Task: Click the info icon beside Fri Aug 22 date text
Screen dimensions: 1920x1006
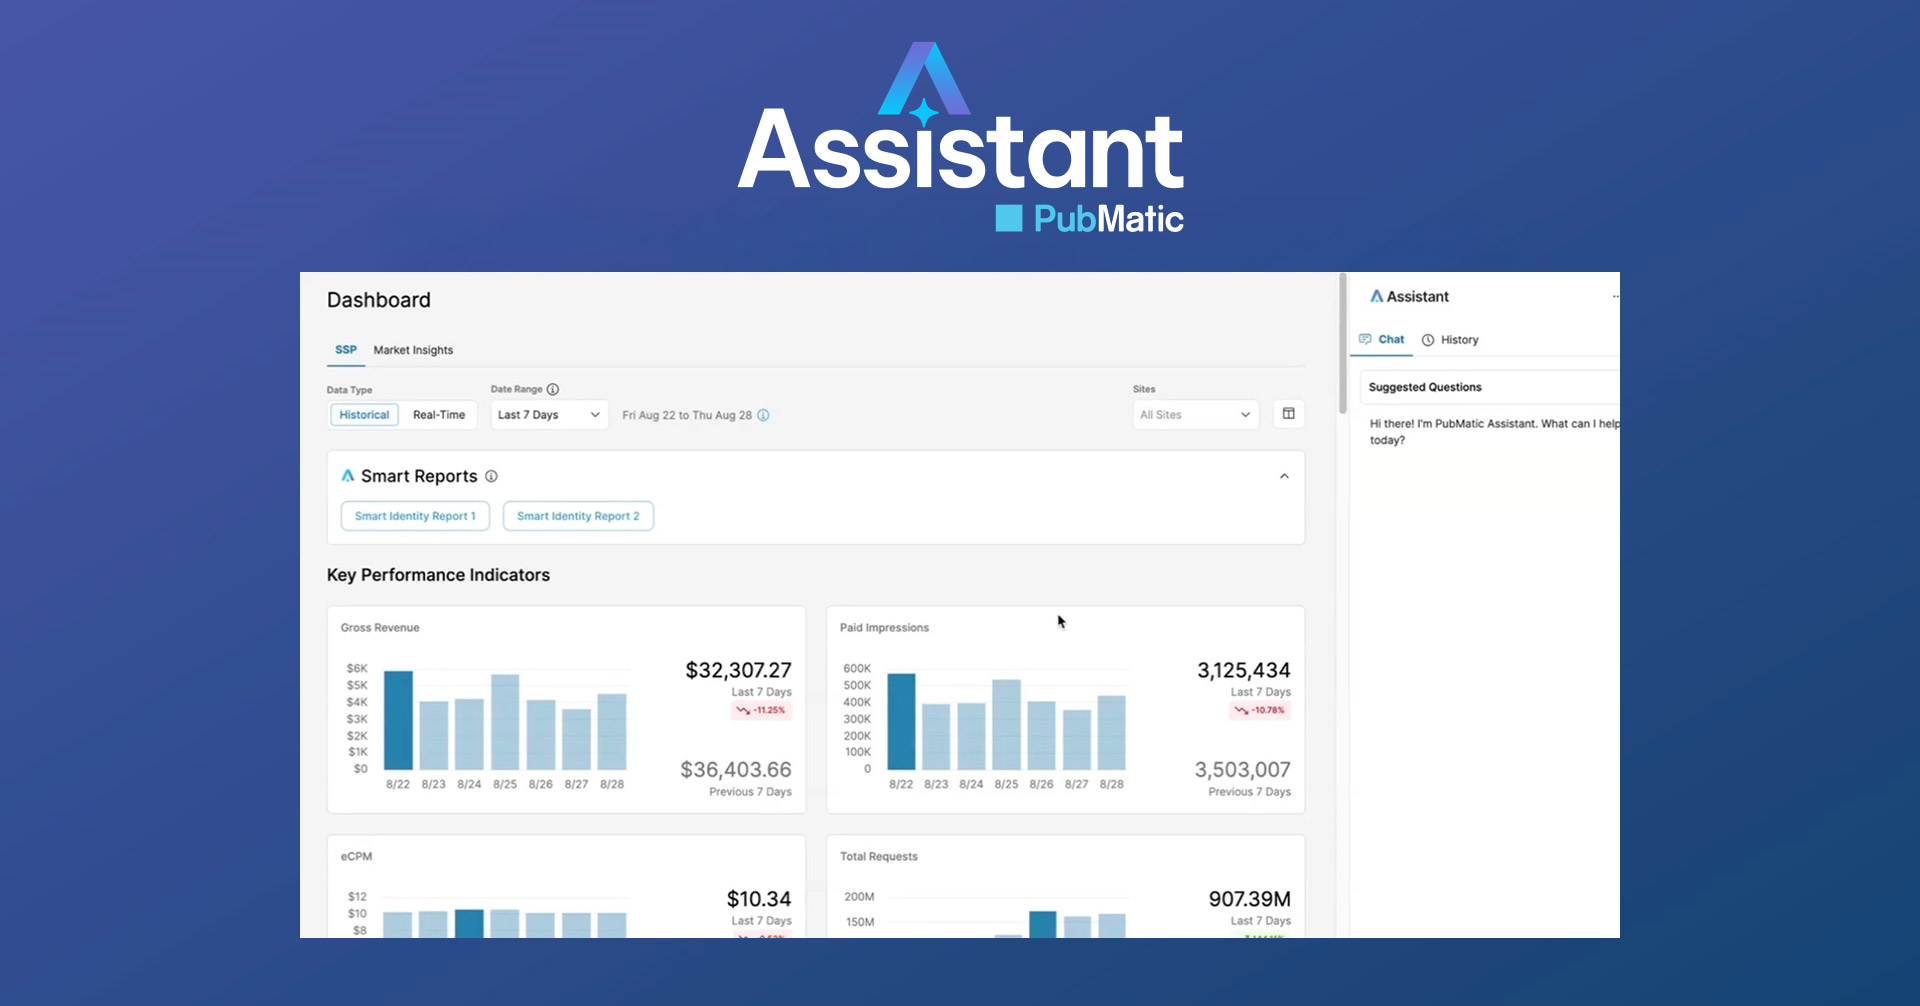Action: tap(764, 415)
